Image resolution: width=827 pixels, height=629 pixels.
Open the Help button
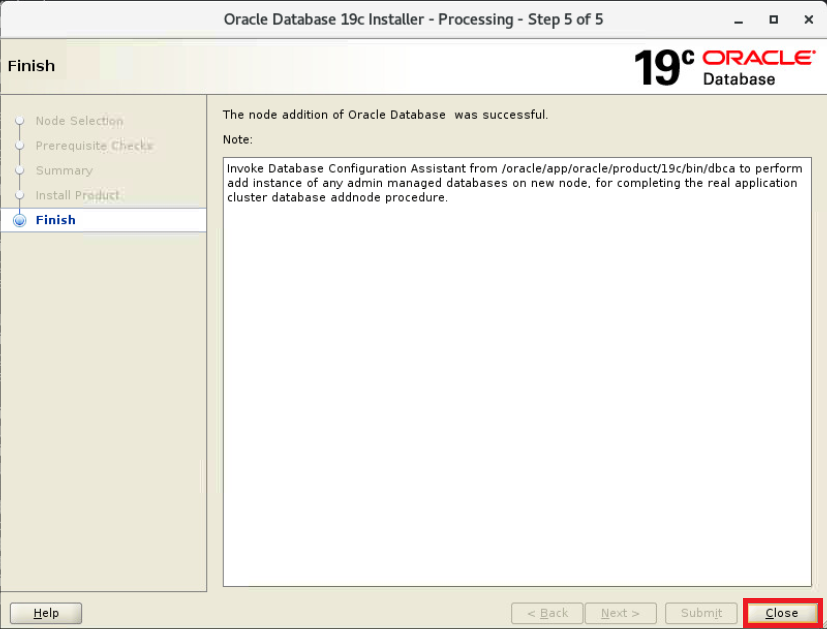tap(46, 613)
